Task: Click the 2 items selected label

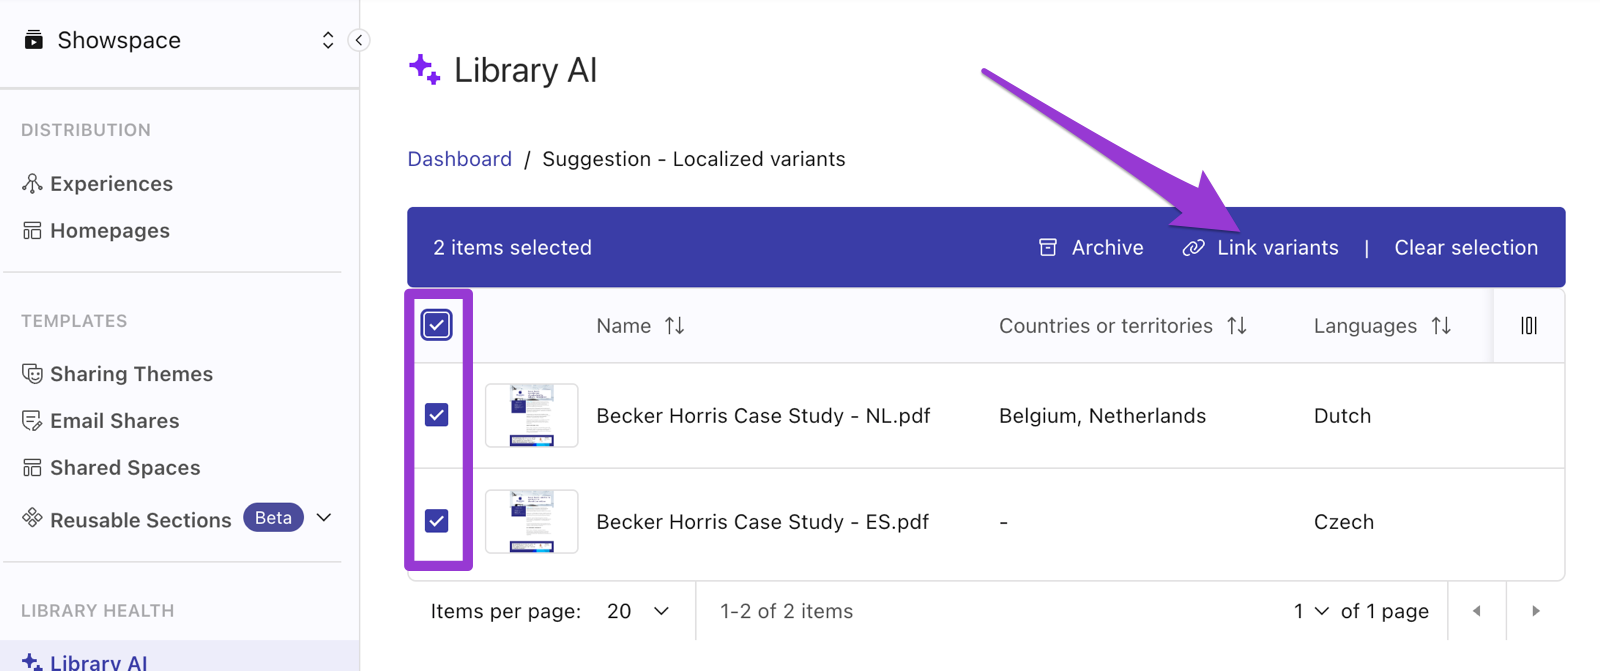Action: (512, 248)
